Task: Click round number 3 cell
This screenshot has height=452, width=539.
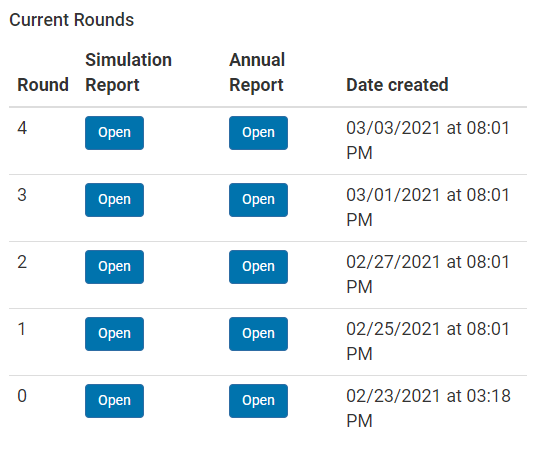Action: pyautogui.click(x=22, y=195)
